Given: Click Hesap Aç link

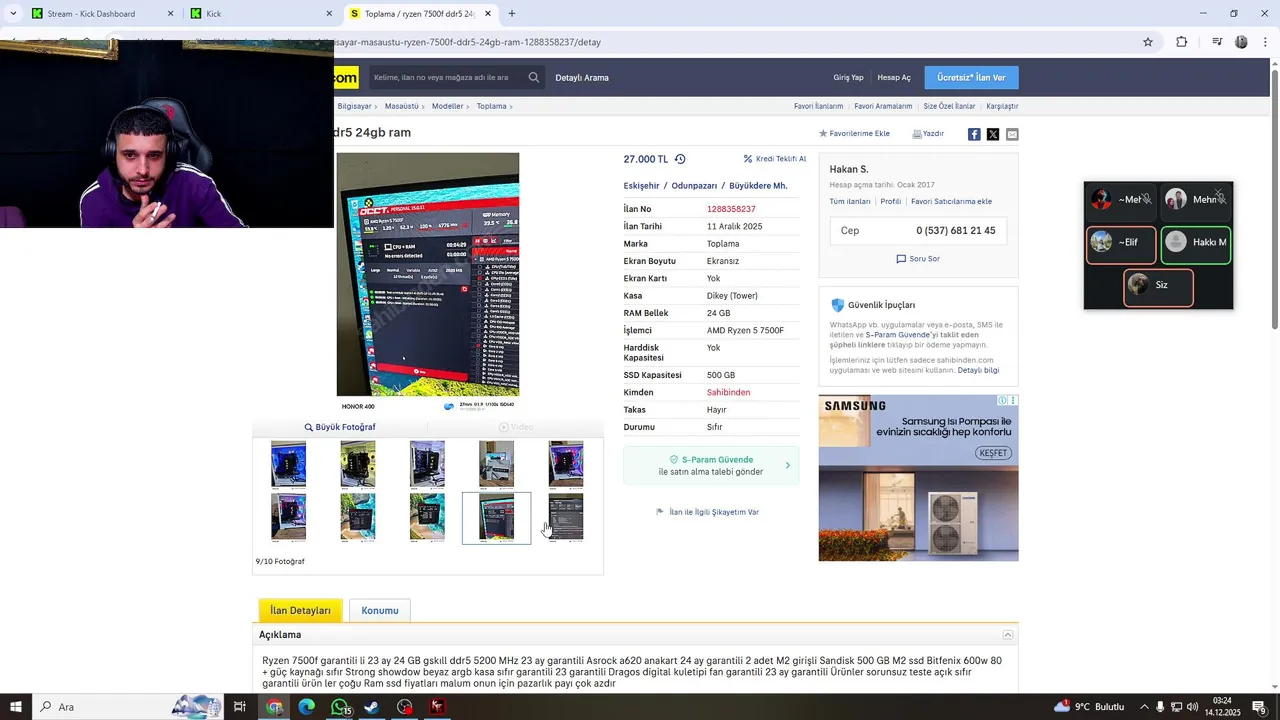Looking at the screenshot, I should click(894, 78).
